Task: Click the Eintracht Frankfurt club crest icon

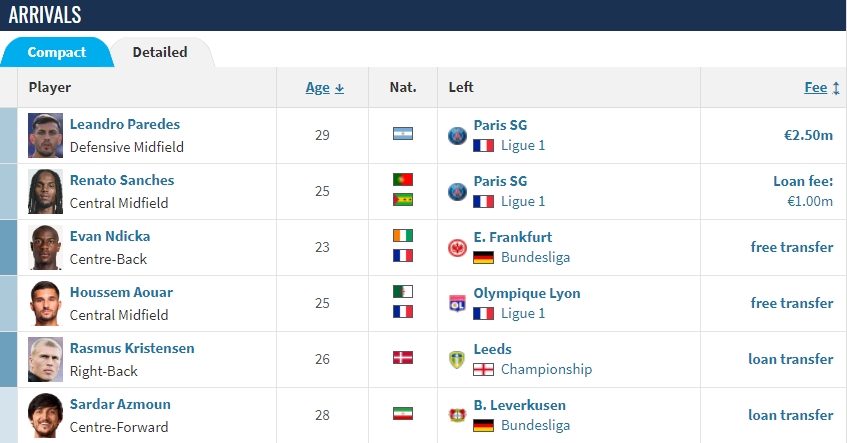Action: [x=458, y=248]
